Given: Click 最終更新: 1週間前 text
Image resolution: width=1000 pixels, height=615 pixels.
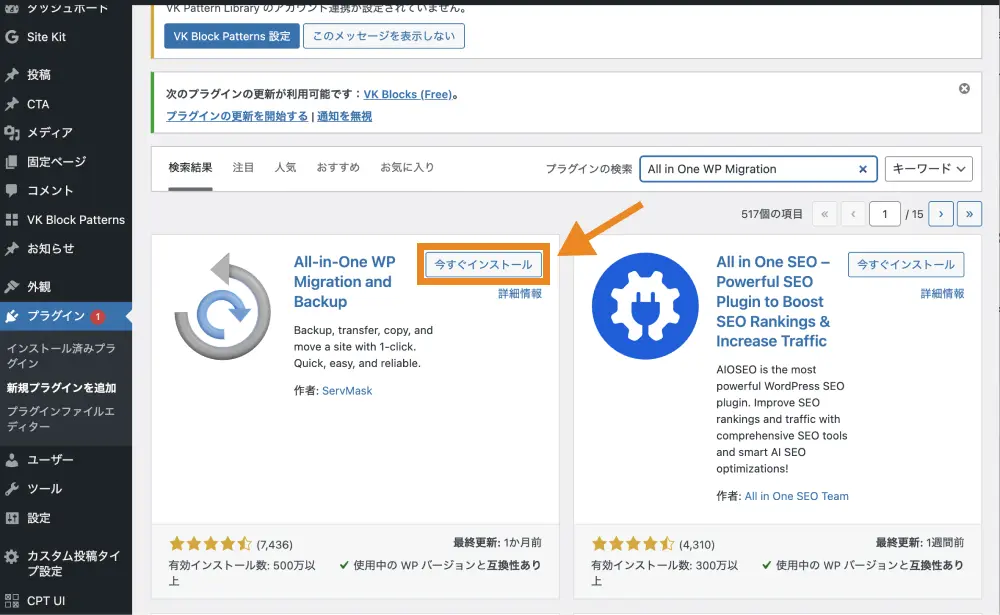Looking at the screenshot, I should click(920, 542).
